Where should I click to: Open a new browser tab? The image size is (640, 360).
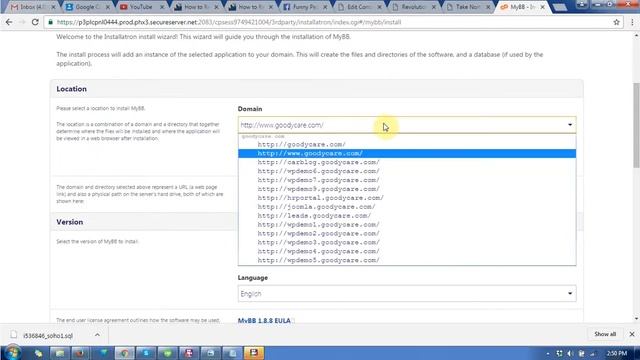[x=560, y=7]
